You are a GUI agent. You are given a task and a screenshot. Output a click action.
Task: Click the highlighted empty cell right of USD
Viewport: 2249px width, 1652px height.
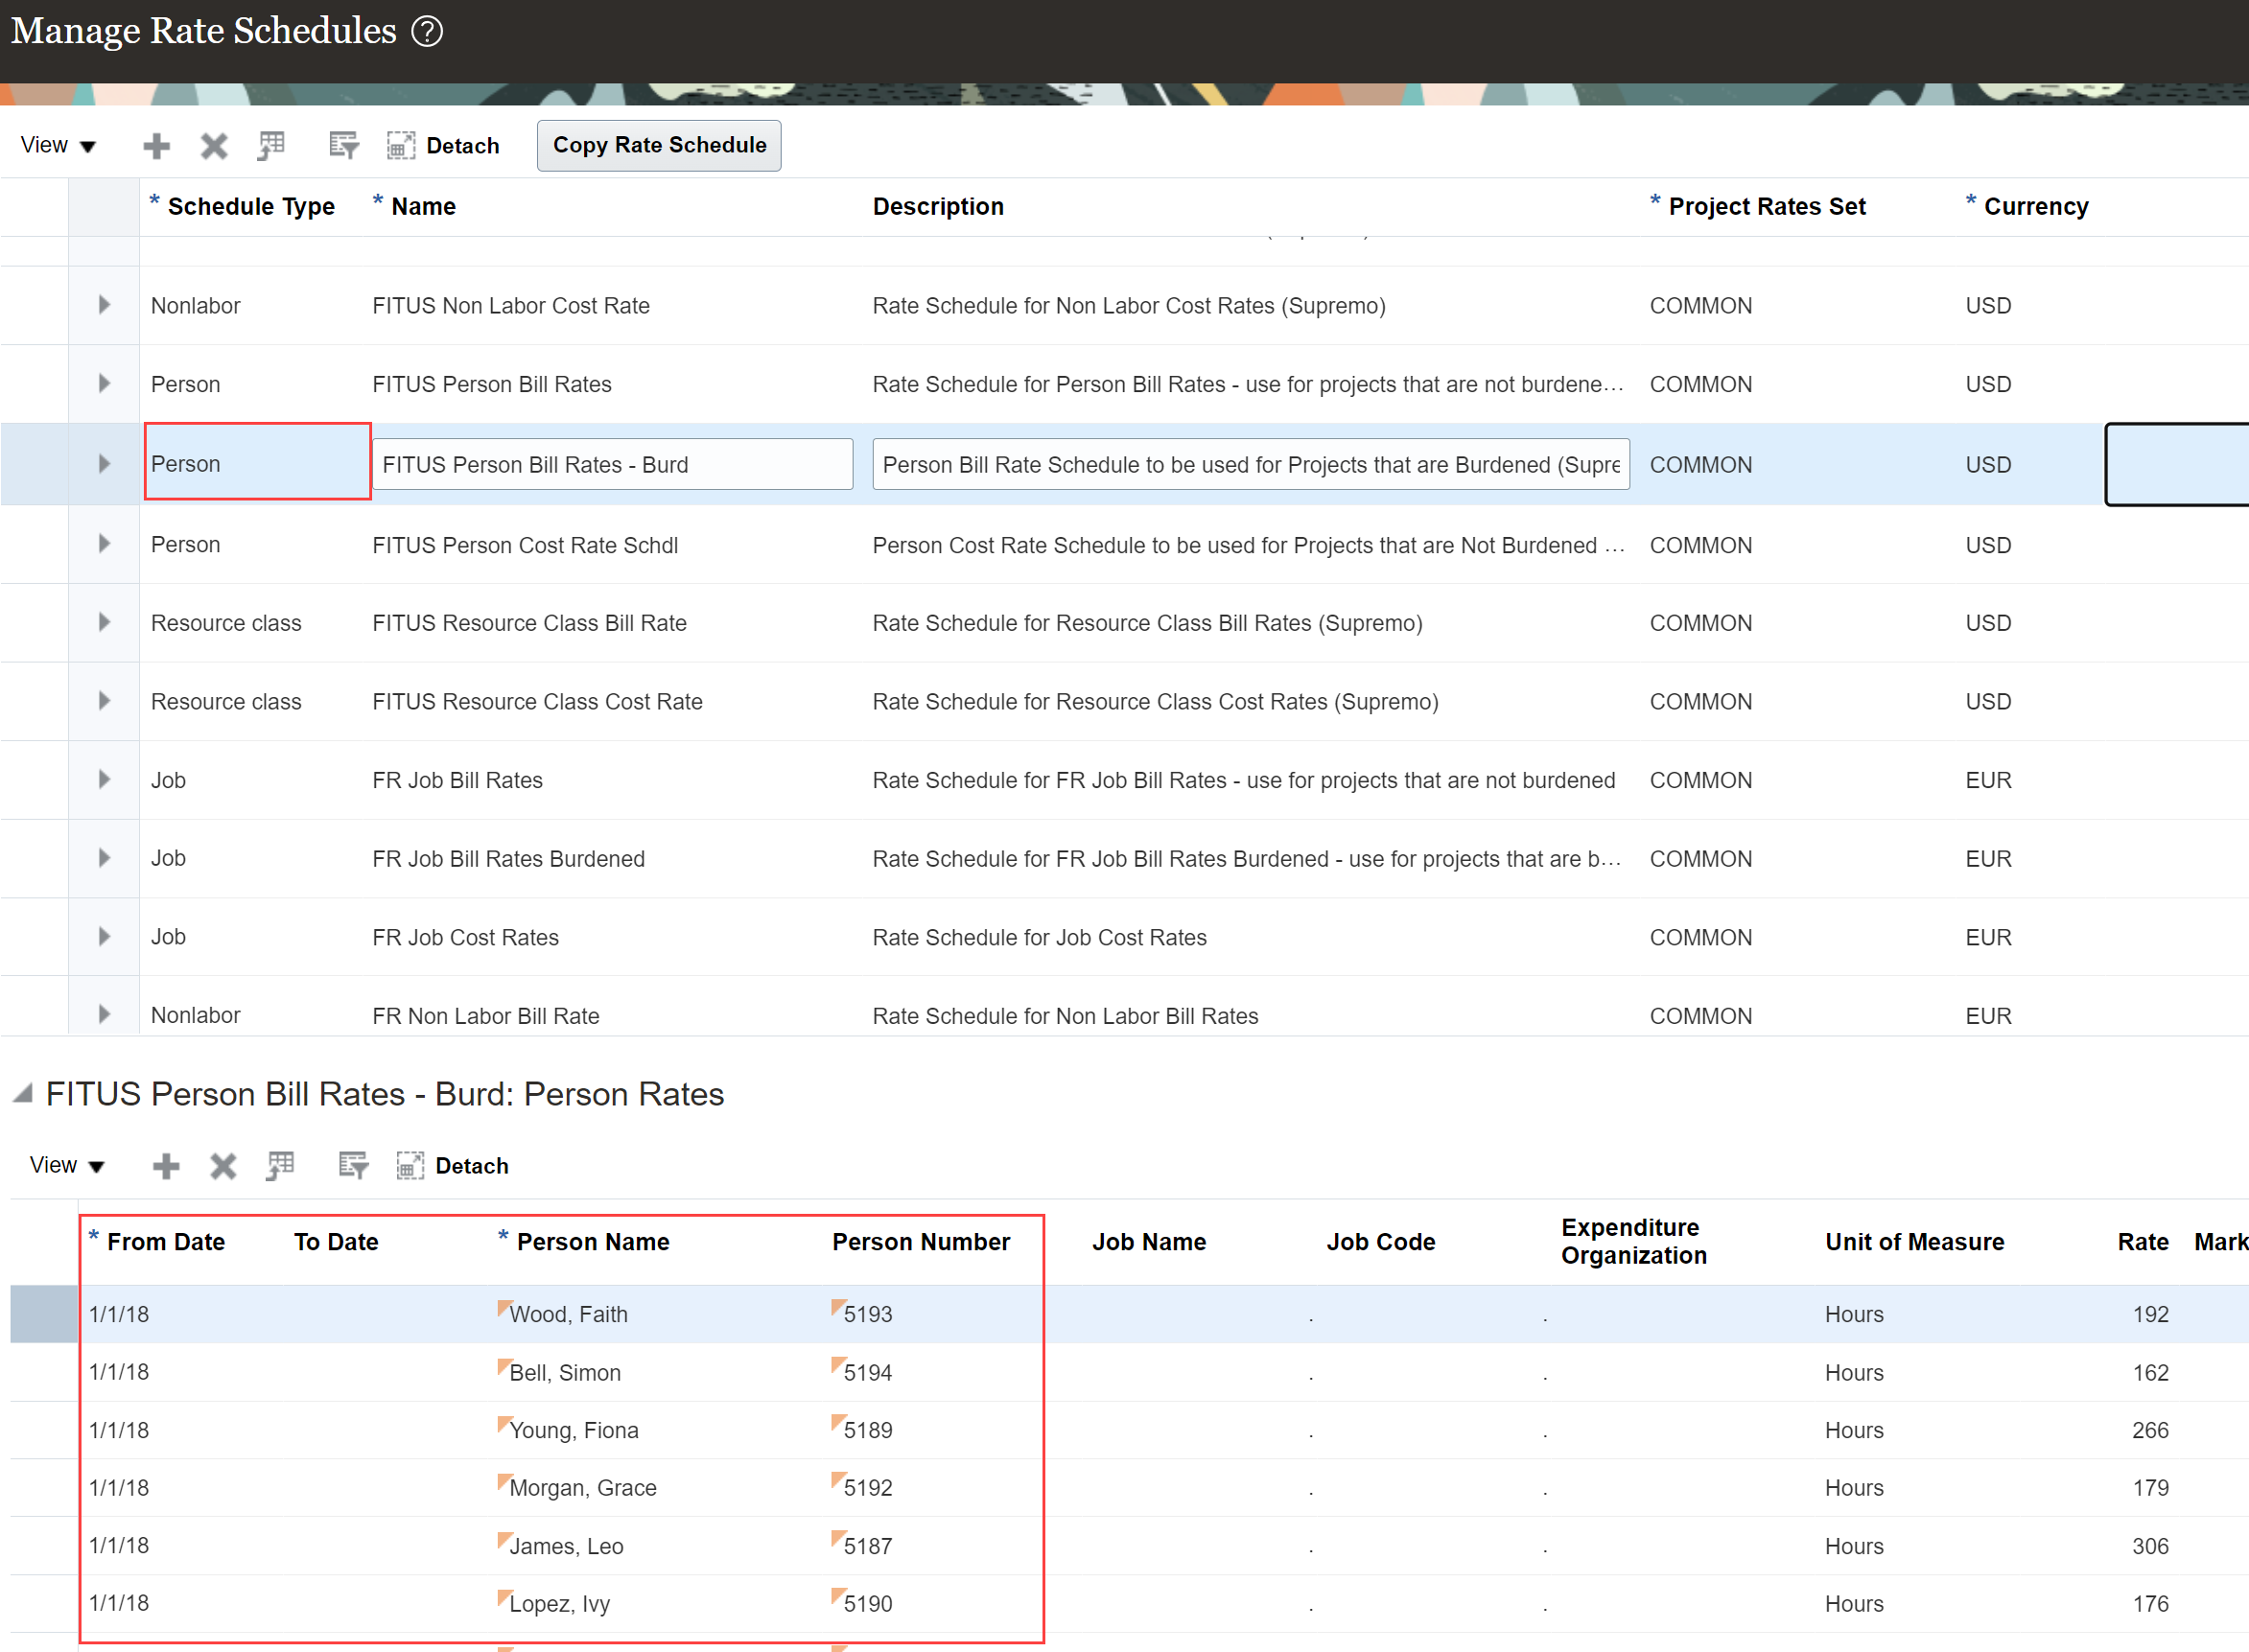(x=2177, y=464)
